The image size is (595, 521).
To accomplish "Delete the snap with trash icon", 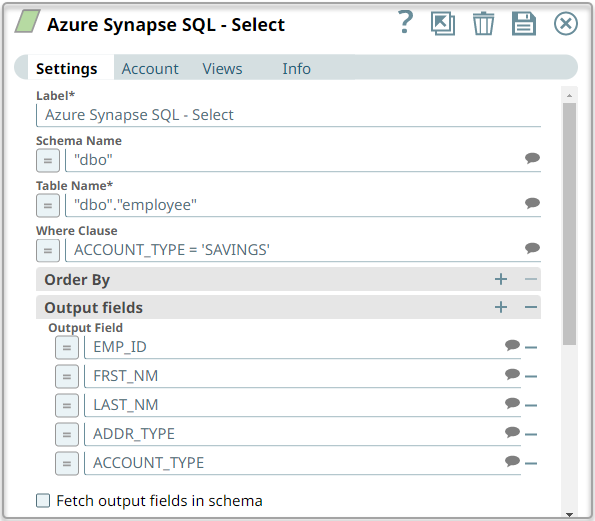I will point(483,24).
